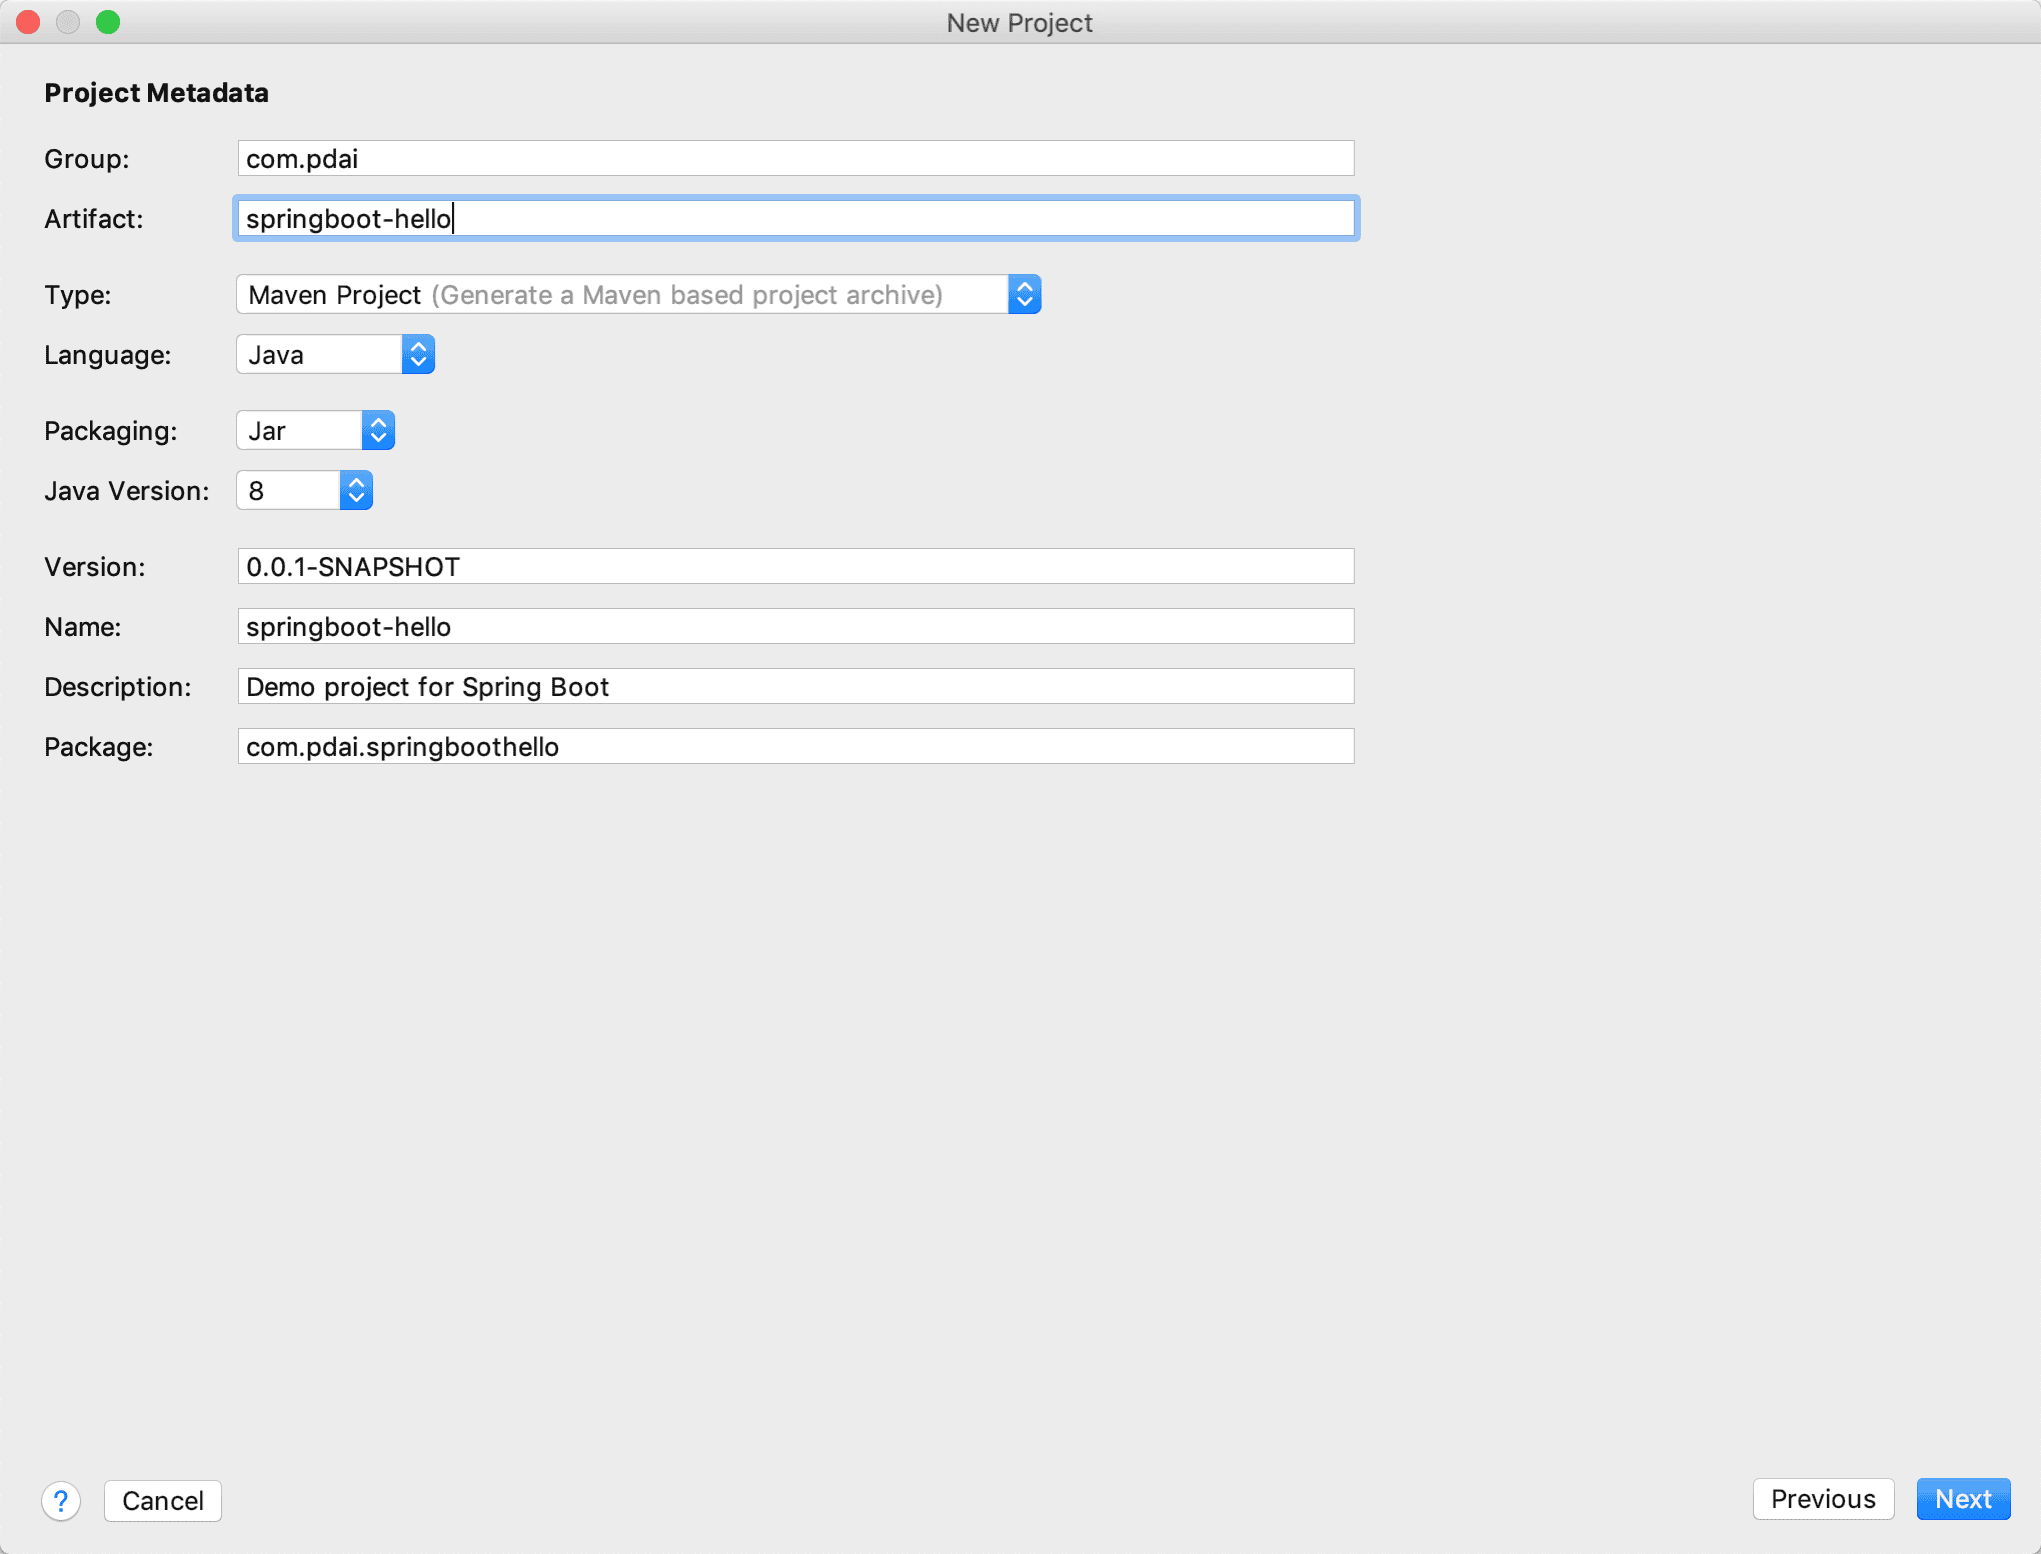Screen dimensions: 2041x1554
Task: Edit the Description field
Action: [x=795, y=687]
